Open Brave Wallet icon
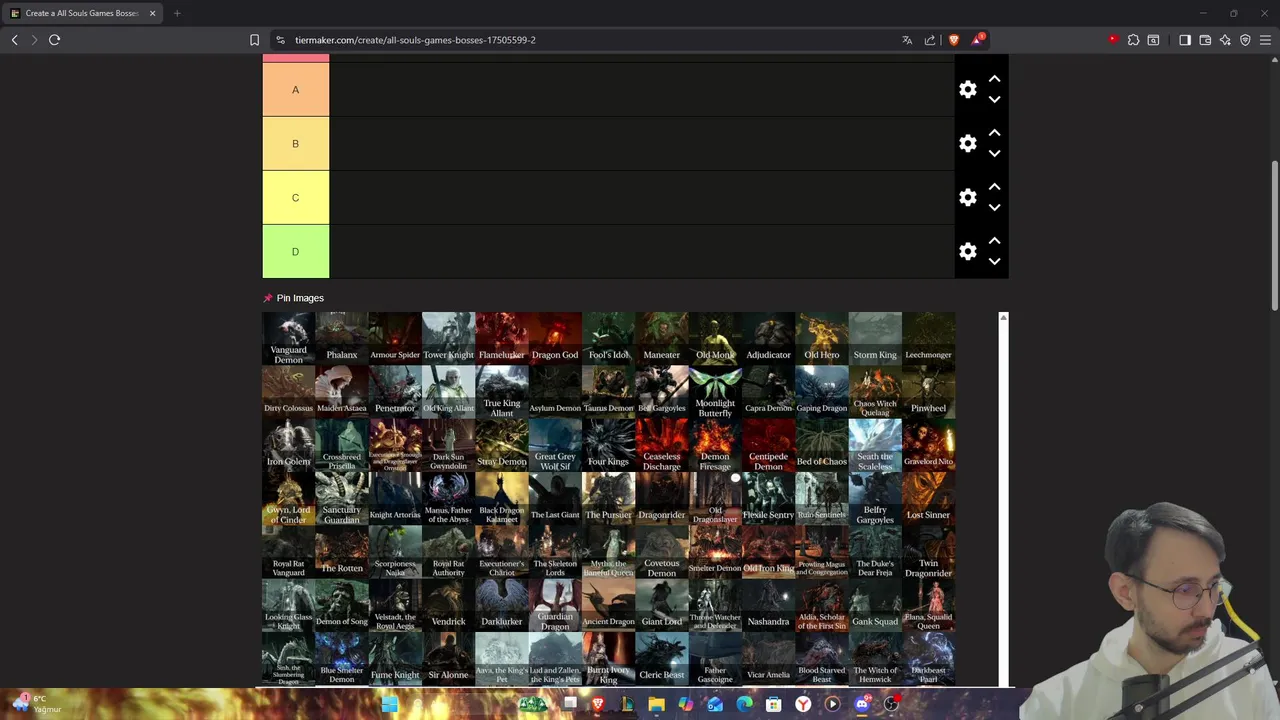 [1205, 40]
